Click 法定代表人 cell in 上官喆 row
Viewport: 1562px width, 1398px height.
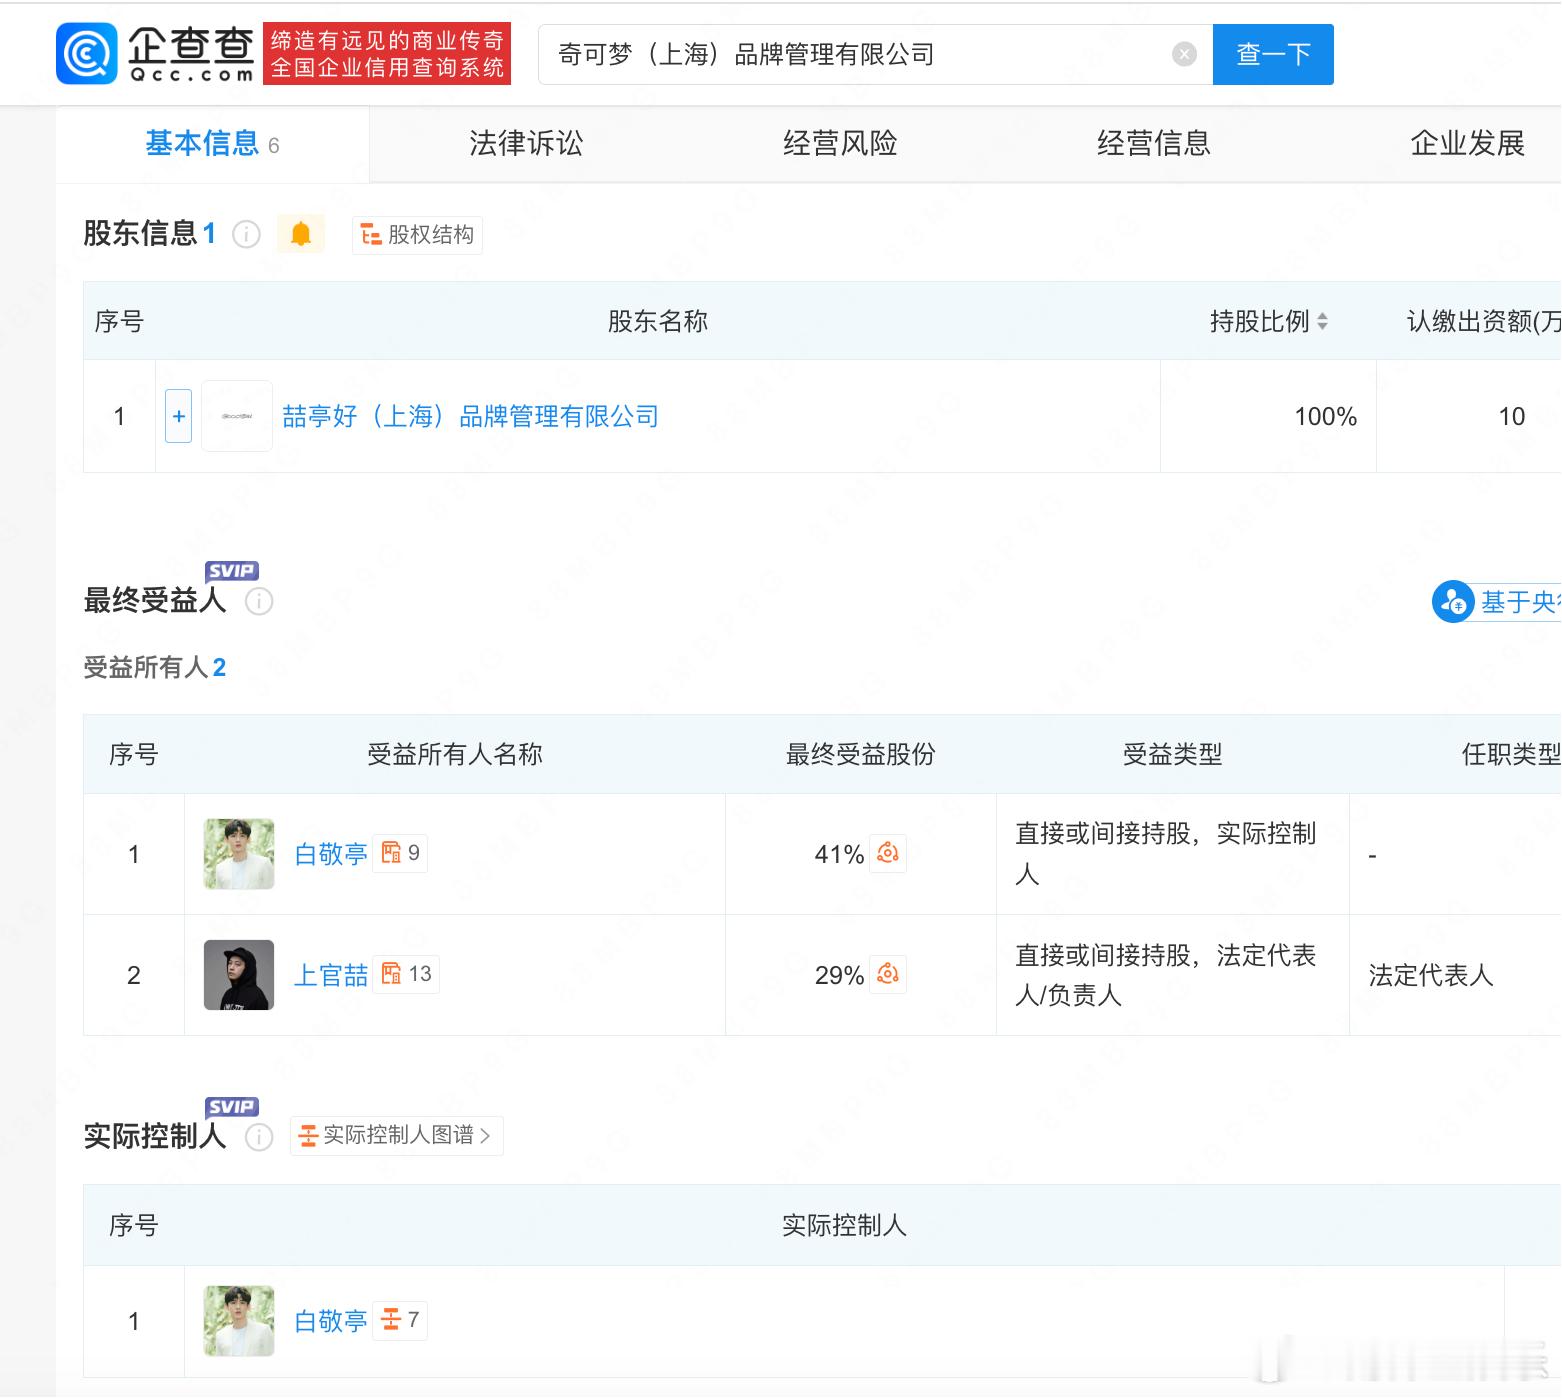1455,975
